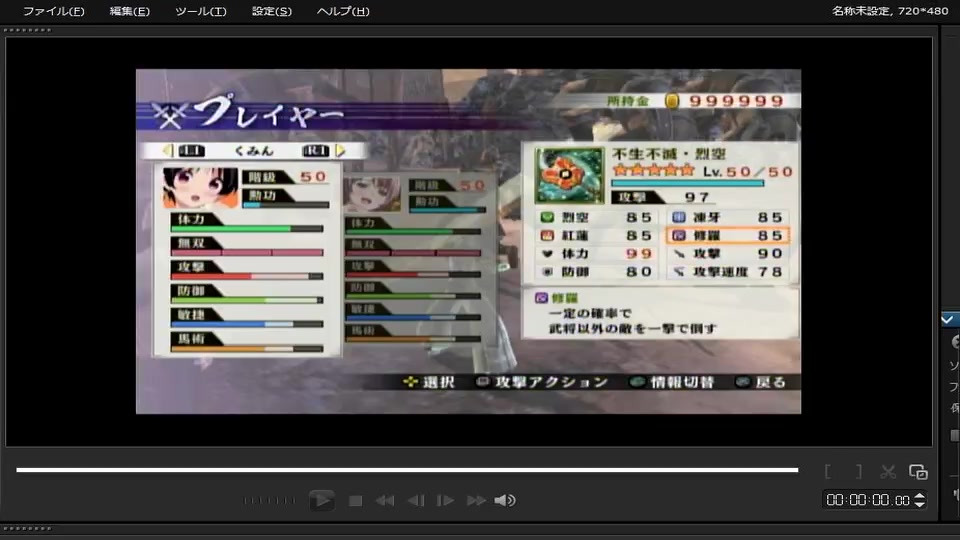The image size is (960, 540).
Task: Jump to start with the rewind icon
Action: point(385,501)
